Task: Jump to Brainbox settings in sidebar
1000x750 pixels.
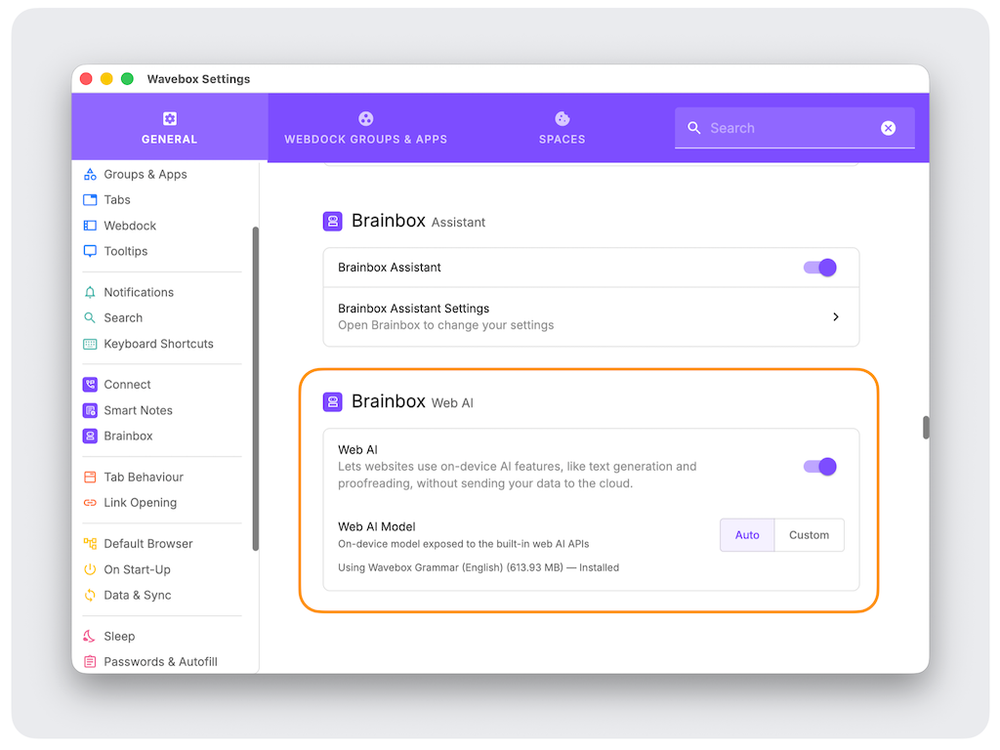Action: tap(128, 436)
